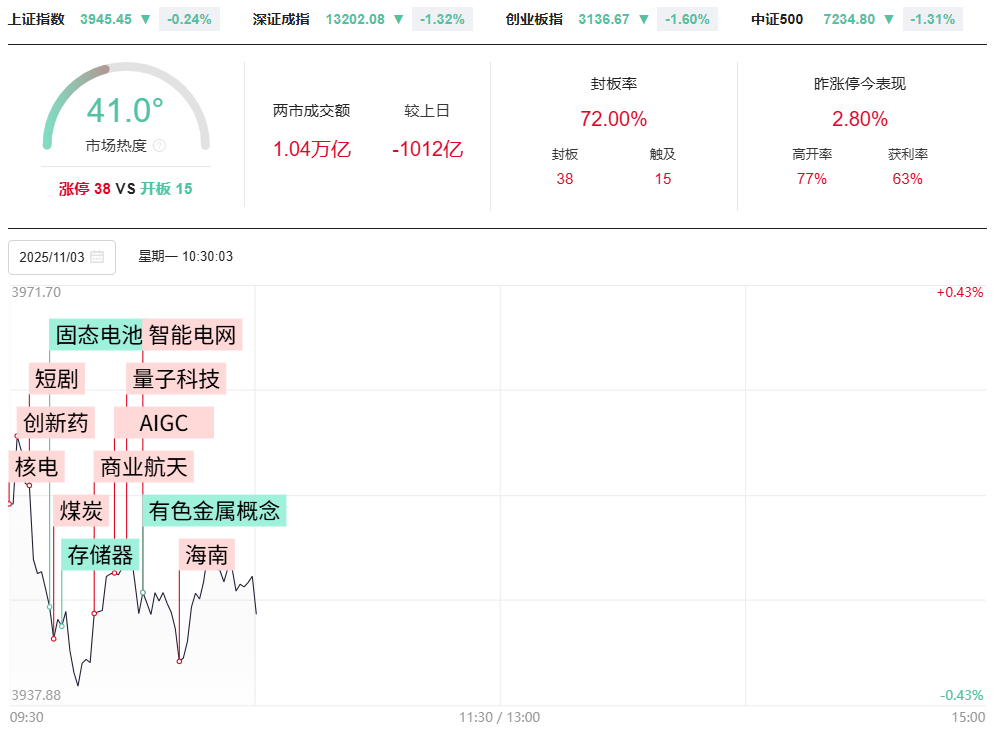
Task: Click the 上证指数 index name
Action: (36, 19)
